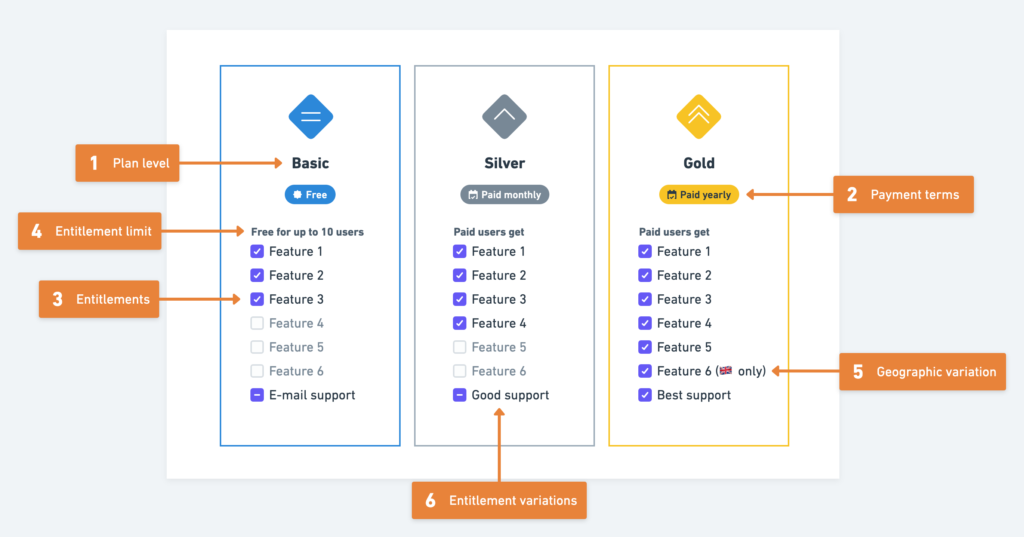
Task: Click the yellow Gold plan diamond icon
Action: (x=699, y=117)
